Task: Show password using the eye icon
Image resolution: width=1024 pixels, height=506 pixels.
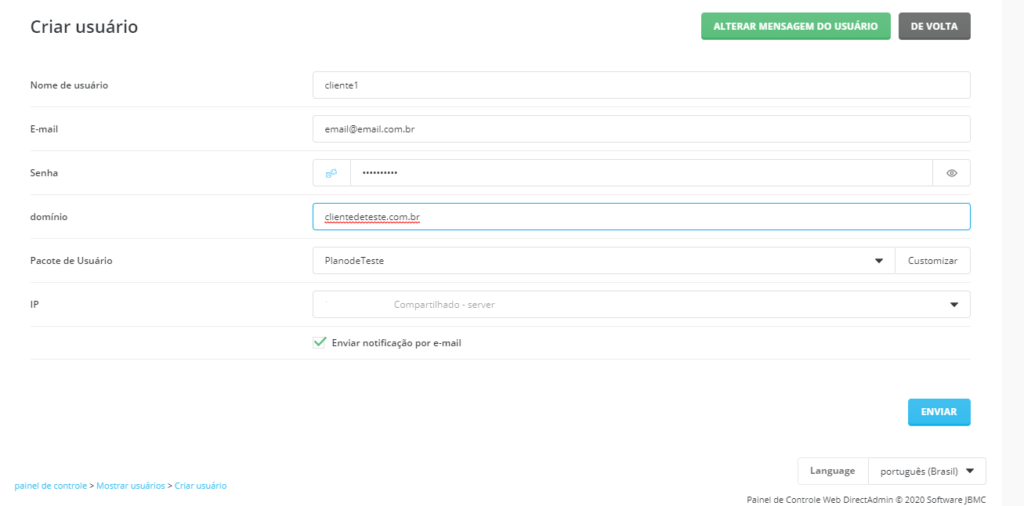Action: (951, 173)
